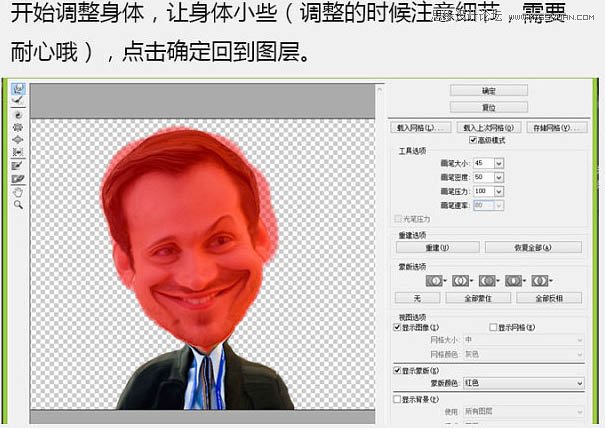Open the 画笔密度 brush density dropdown arrow
Screen dimensions: 605x428
pos(499,178)
